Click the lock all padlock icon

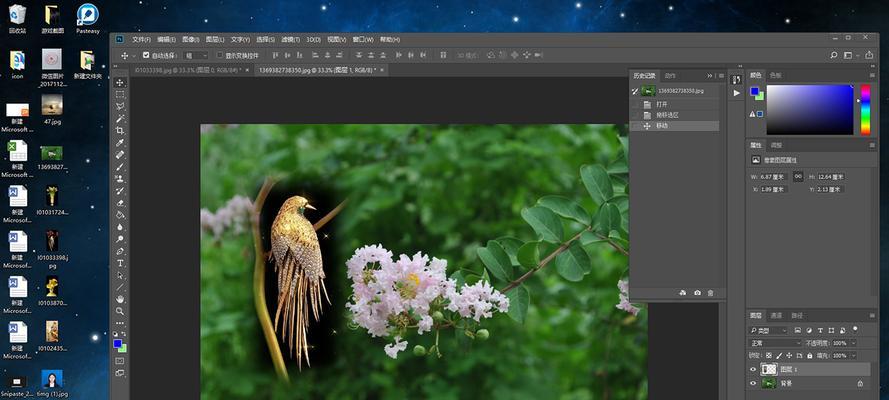810,356
